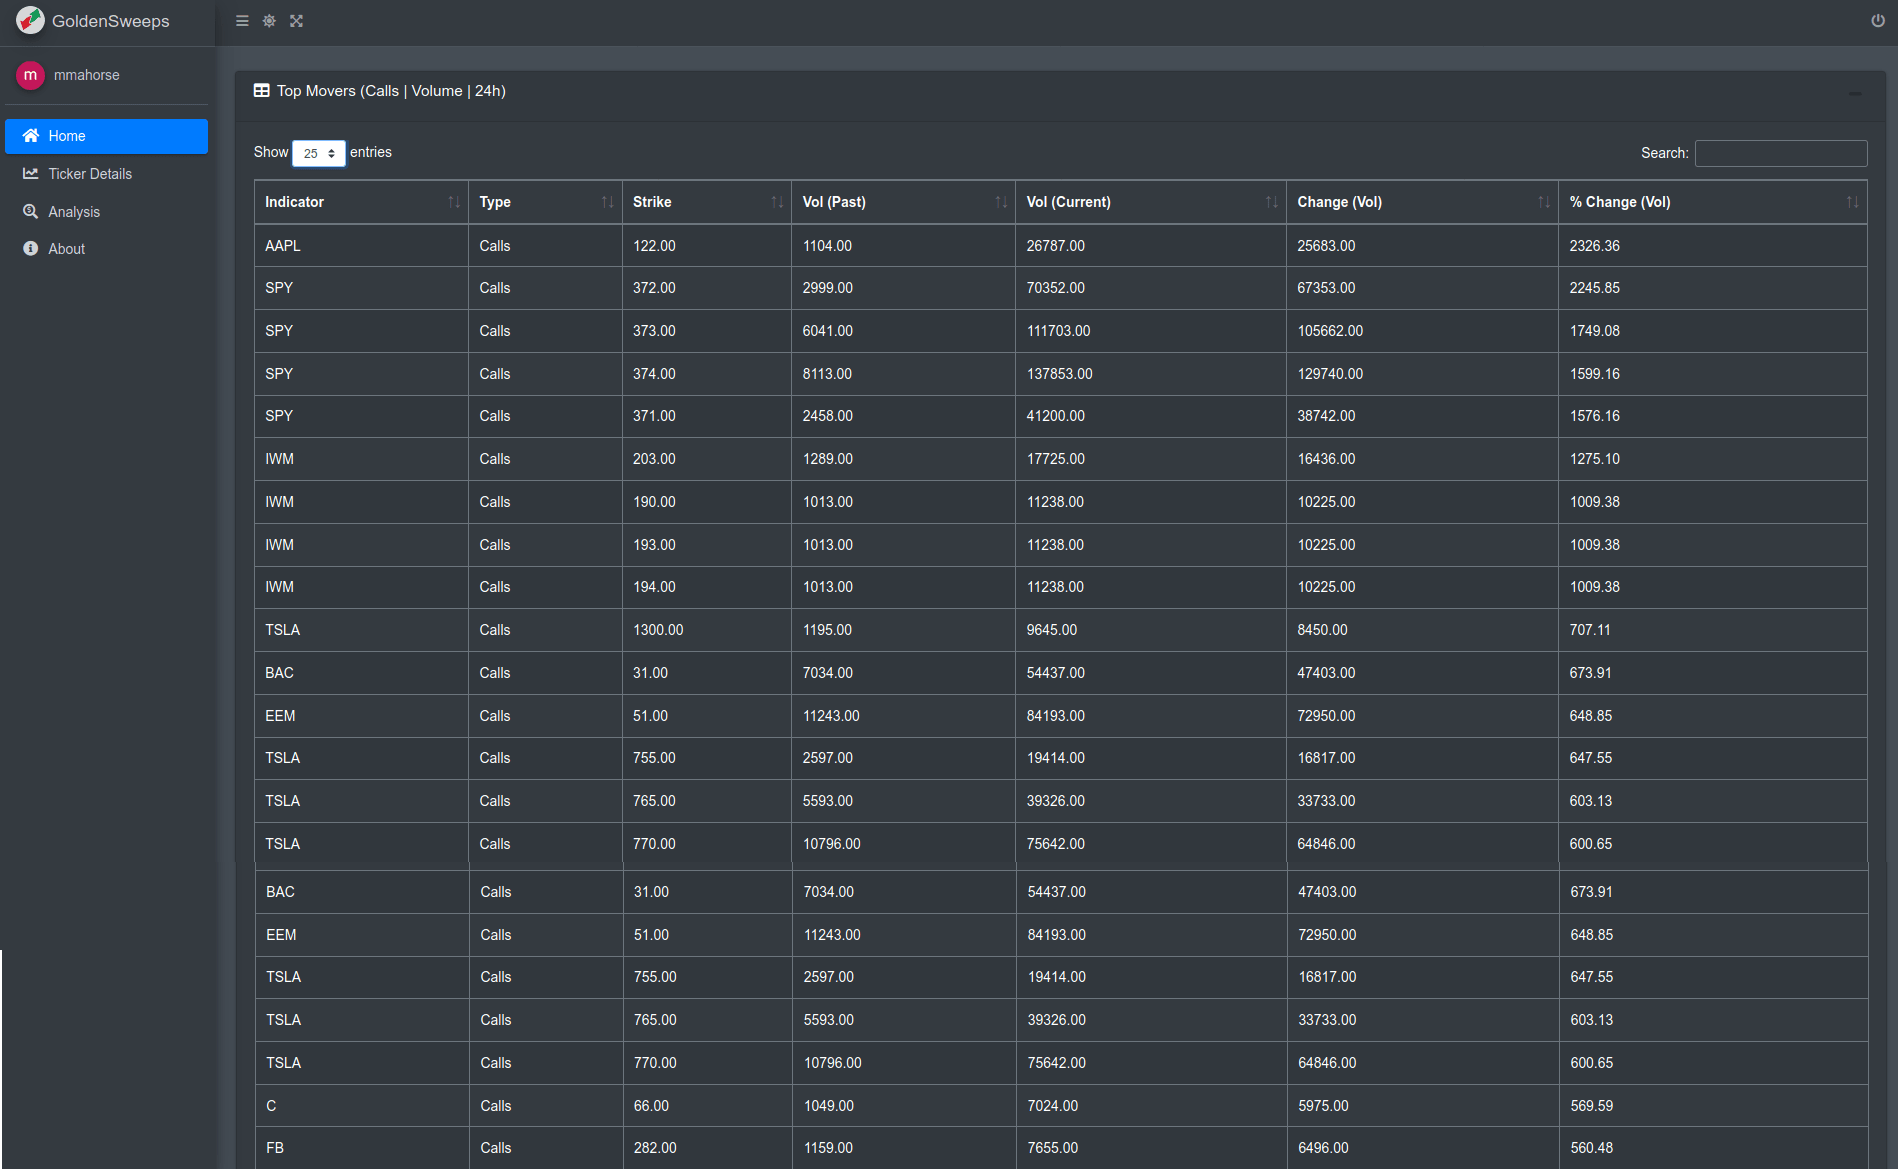Click the GoldenSweeps logo icon

[30, 20]
